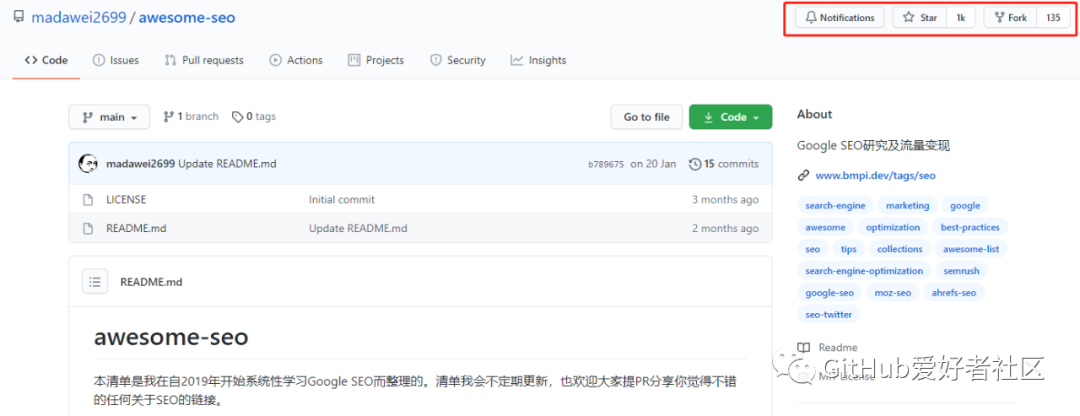The width and height of the screenshot is (1080, 416).
Task: Click the repository book icon beside owner name
Action: 19,17
